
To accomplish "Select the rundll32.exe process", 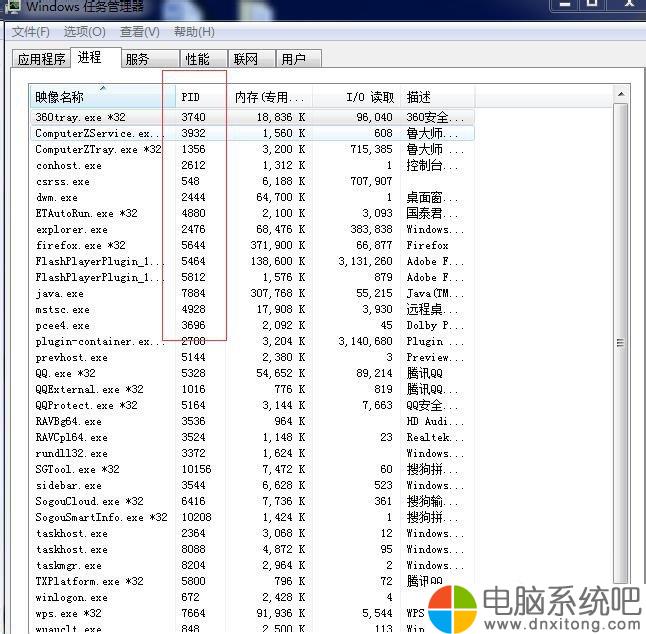I will click(252, 454).
